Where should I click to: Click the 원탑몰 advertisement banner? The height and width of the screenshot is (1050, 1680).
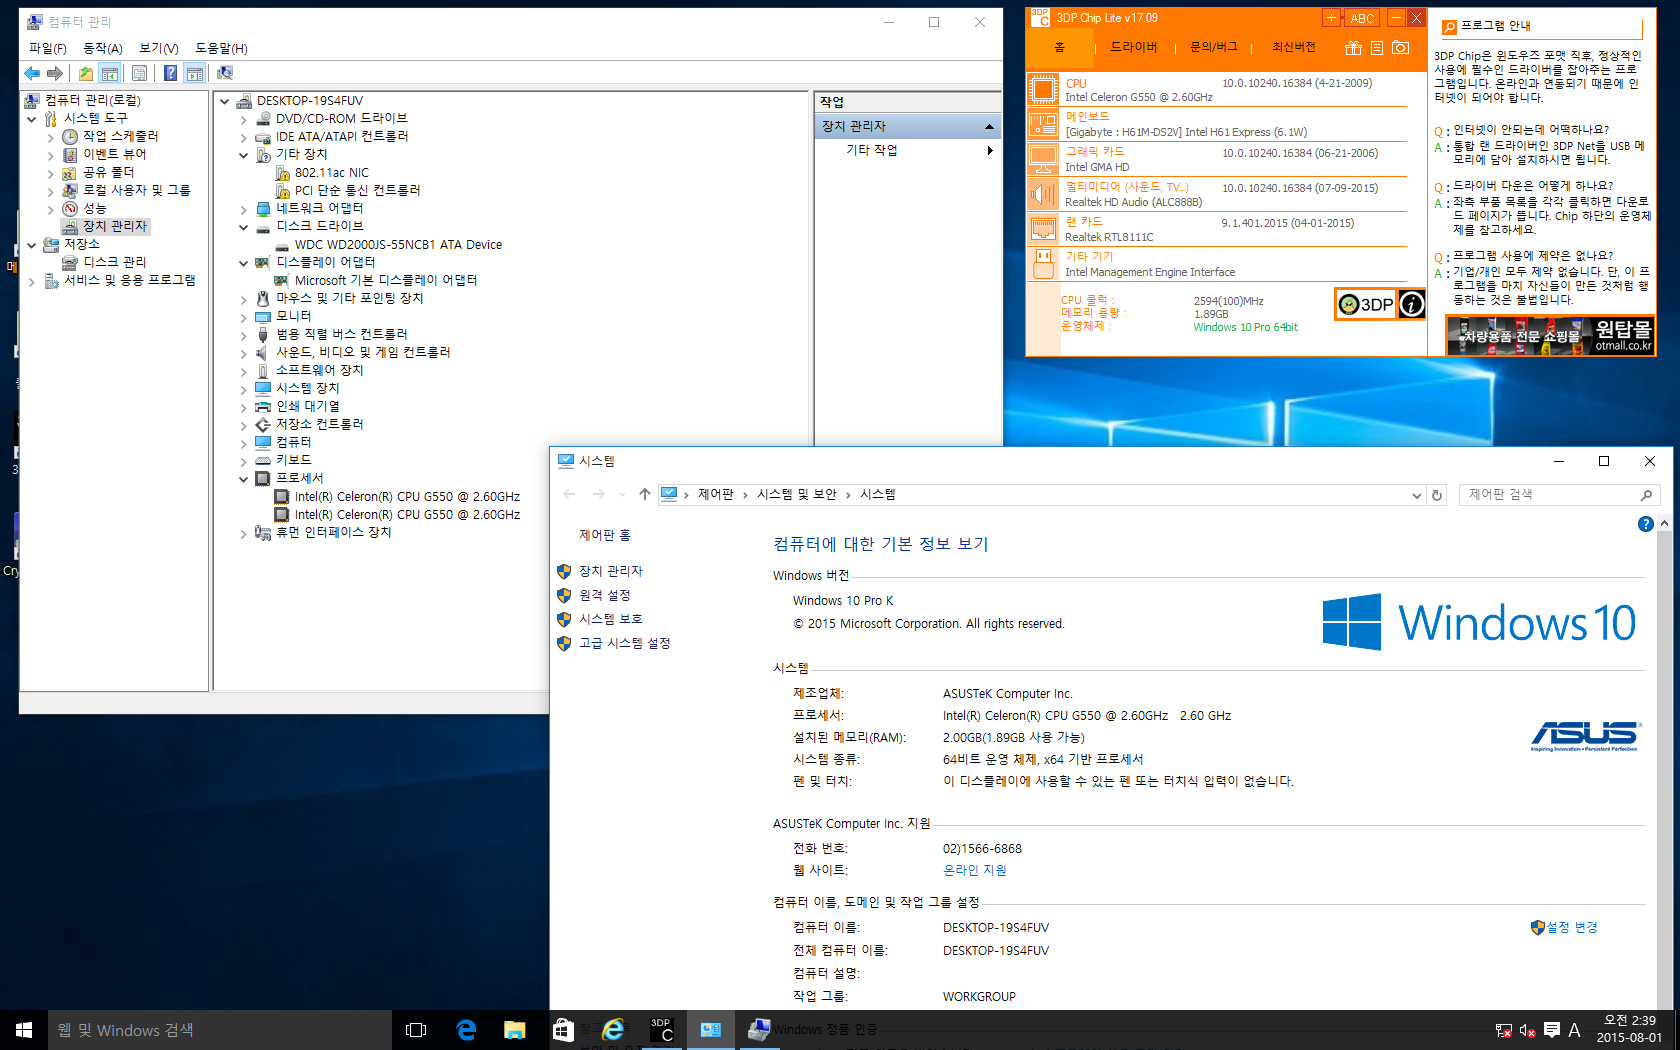(1550, 335)
